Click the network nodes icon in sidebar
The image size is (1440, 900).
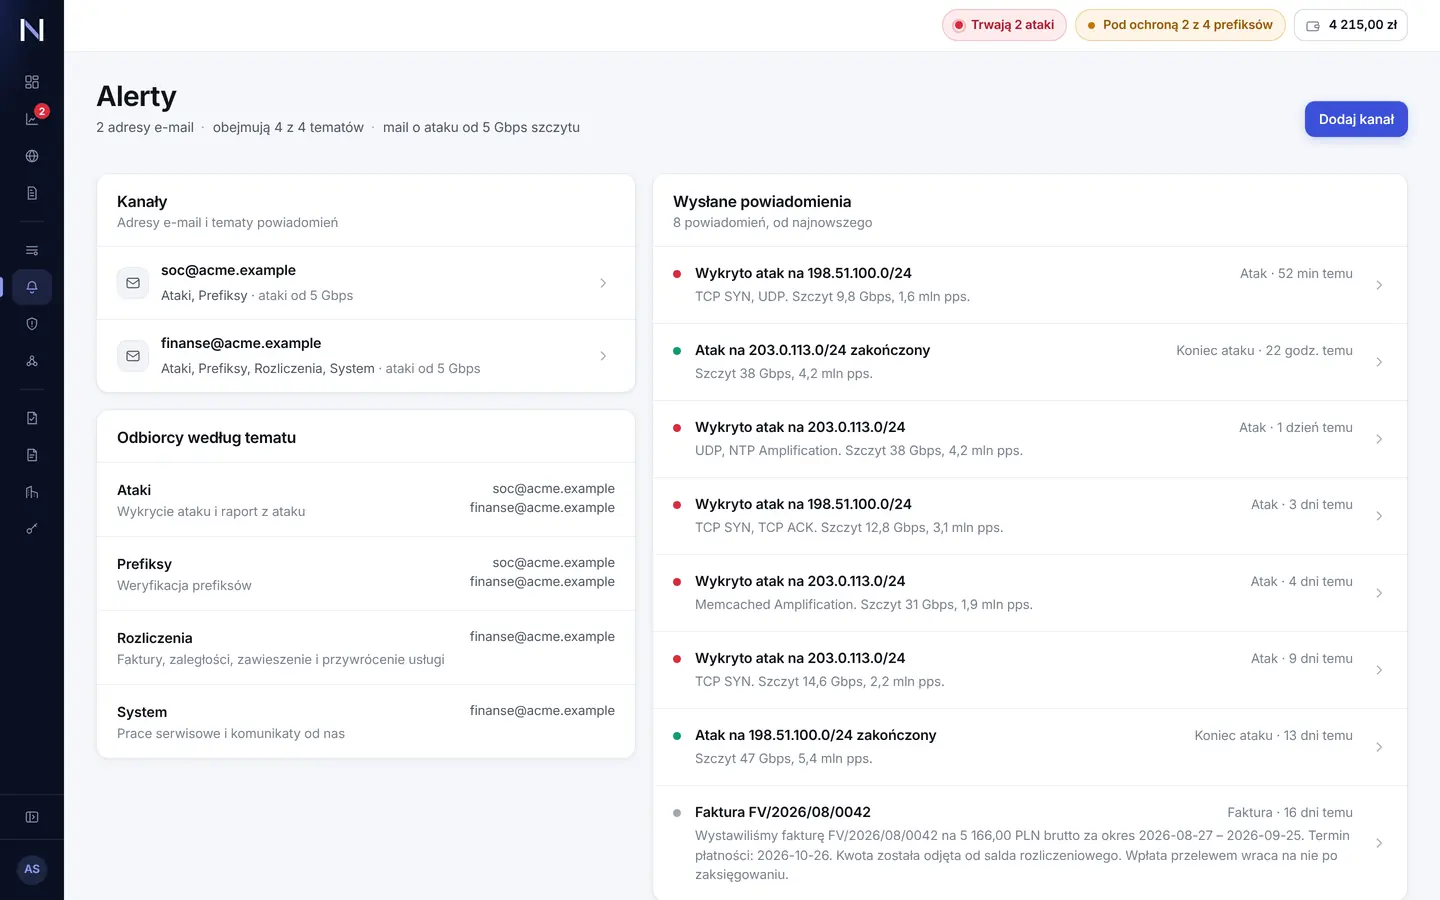point(32,361)
